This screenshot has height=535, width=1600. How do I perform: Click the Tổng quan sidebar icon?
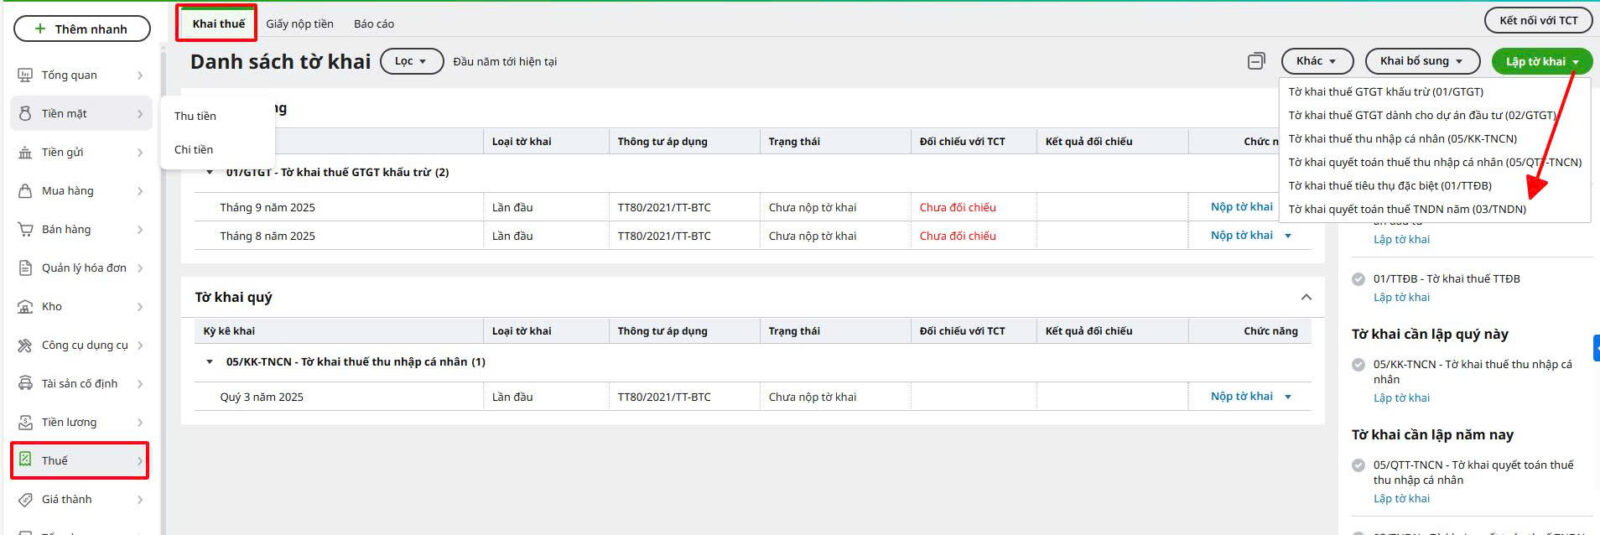25,75
